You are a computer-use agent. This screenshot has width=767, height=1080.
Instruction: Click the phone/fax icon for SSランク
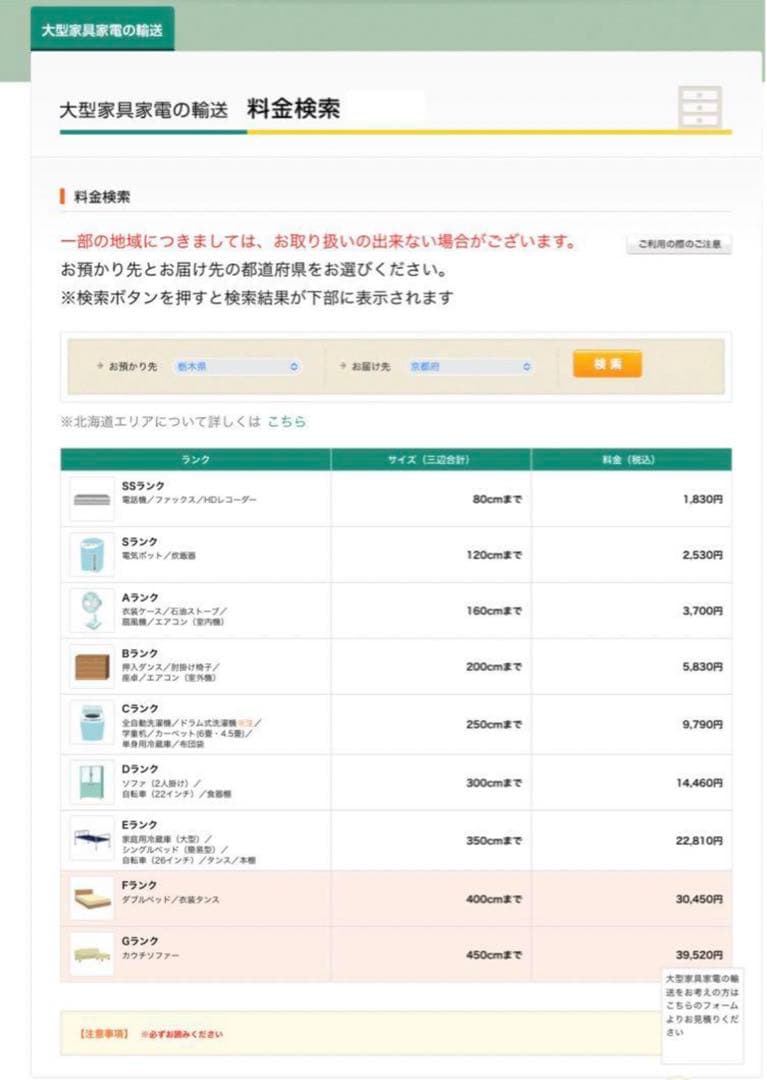pyautogui.click(x=90, y=500)
